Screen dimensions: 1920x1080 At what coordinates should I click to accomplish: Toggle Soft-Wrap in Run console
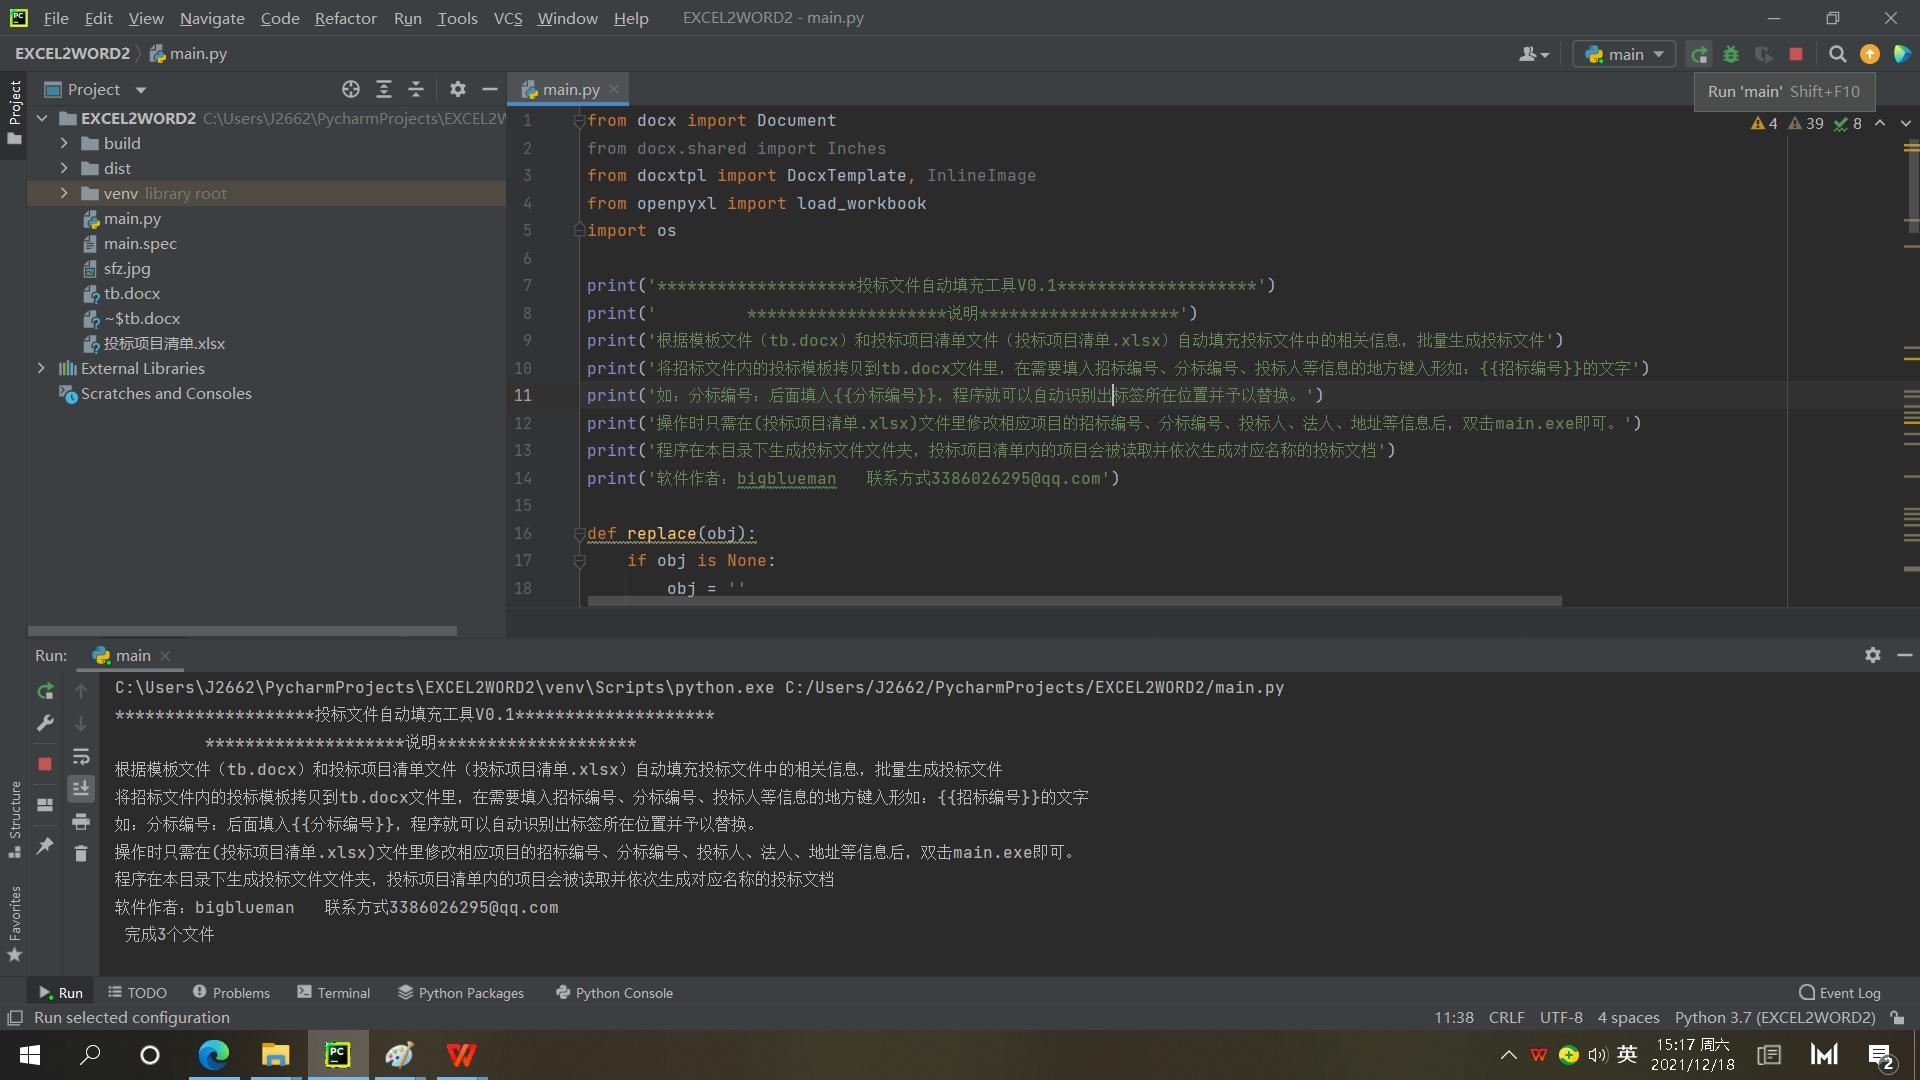pyautogui.click(x=81, y=757)
